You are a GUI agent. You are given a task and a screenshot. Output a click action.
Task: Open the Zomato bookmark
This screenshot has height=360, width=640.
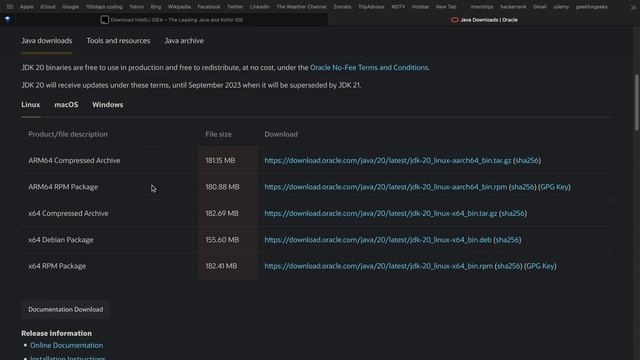342,7
